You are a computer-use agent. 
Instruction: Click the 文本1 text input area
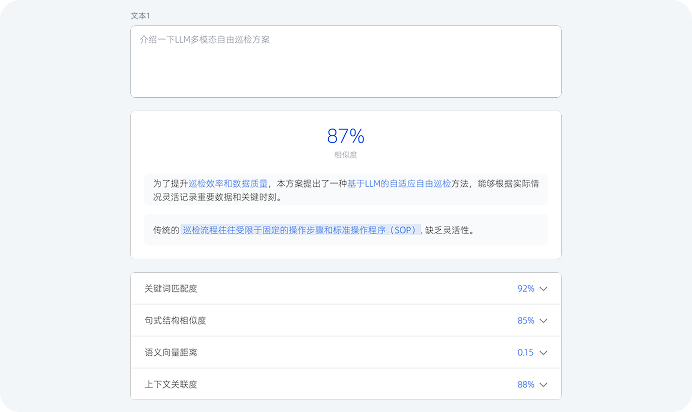(346, 61)
